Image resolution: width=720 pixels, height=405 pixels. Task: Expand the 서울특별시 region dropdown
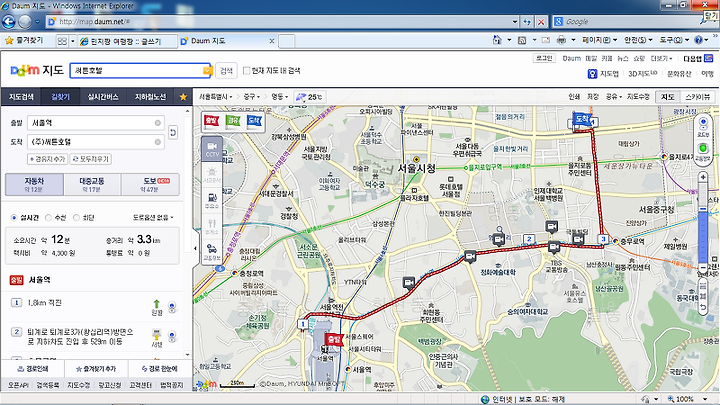[x=216, y=97]
